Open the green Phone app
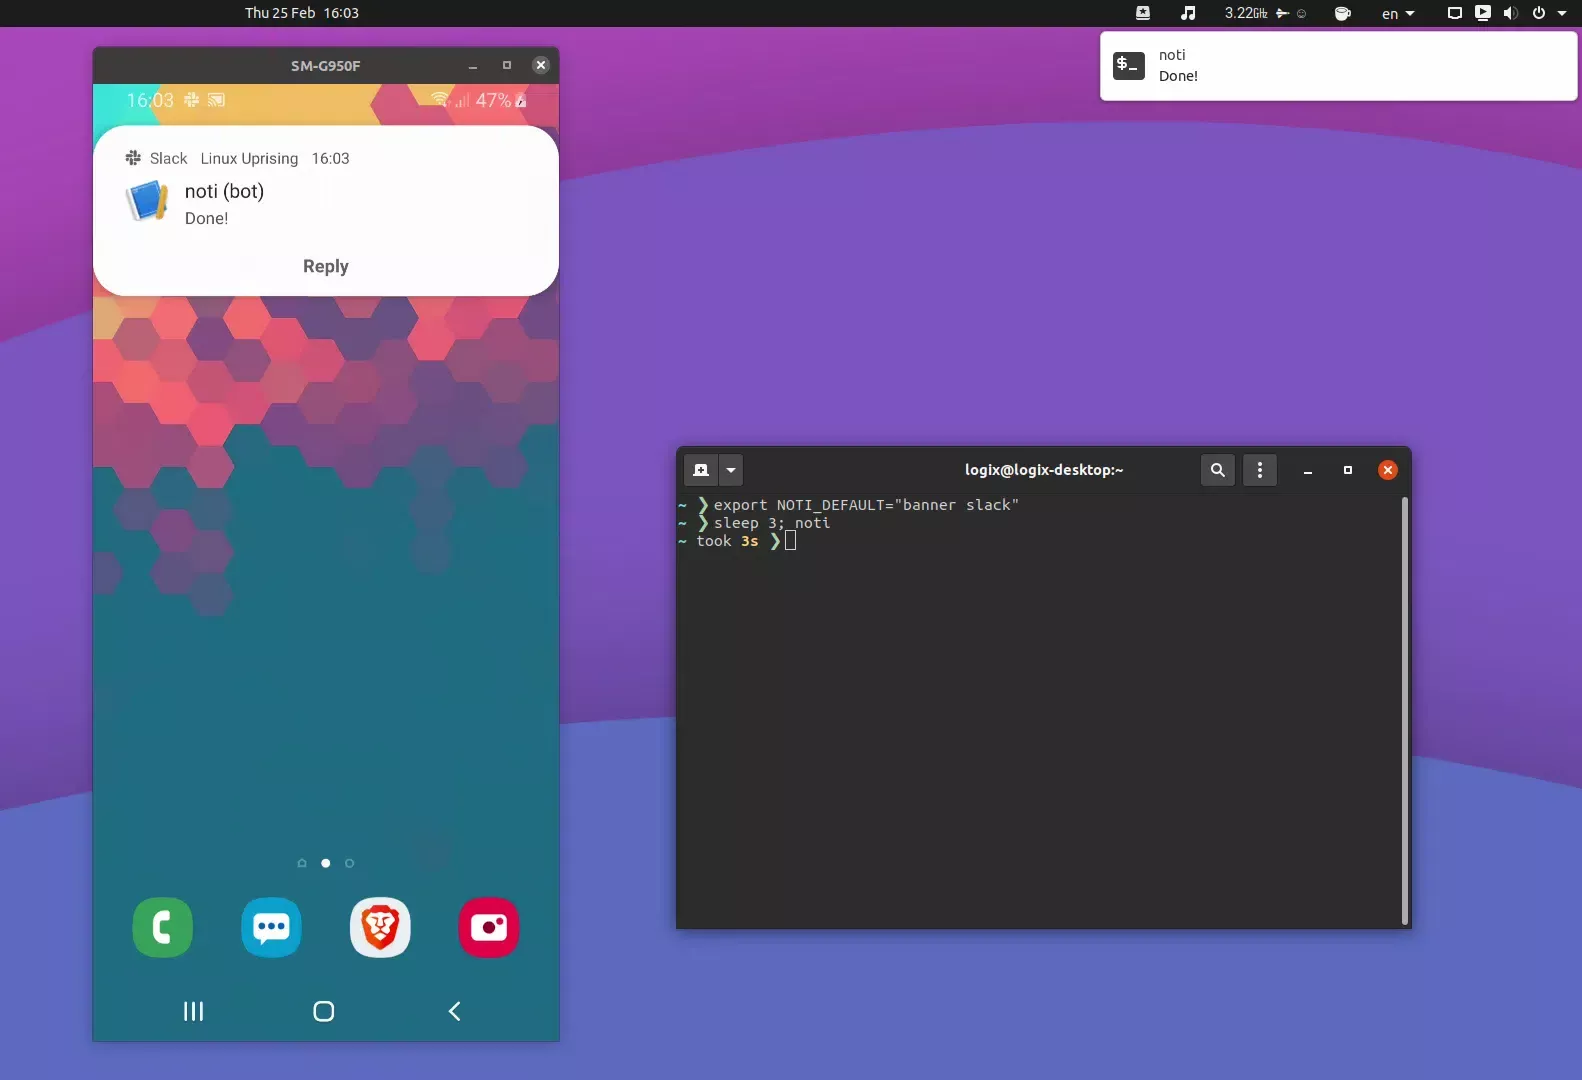Image resolution: width=1582 pixels, height=1080 pixels. coord(162,927)
